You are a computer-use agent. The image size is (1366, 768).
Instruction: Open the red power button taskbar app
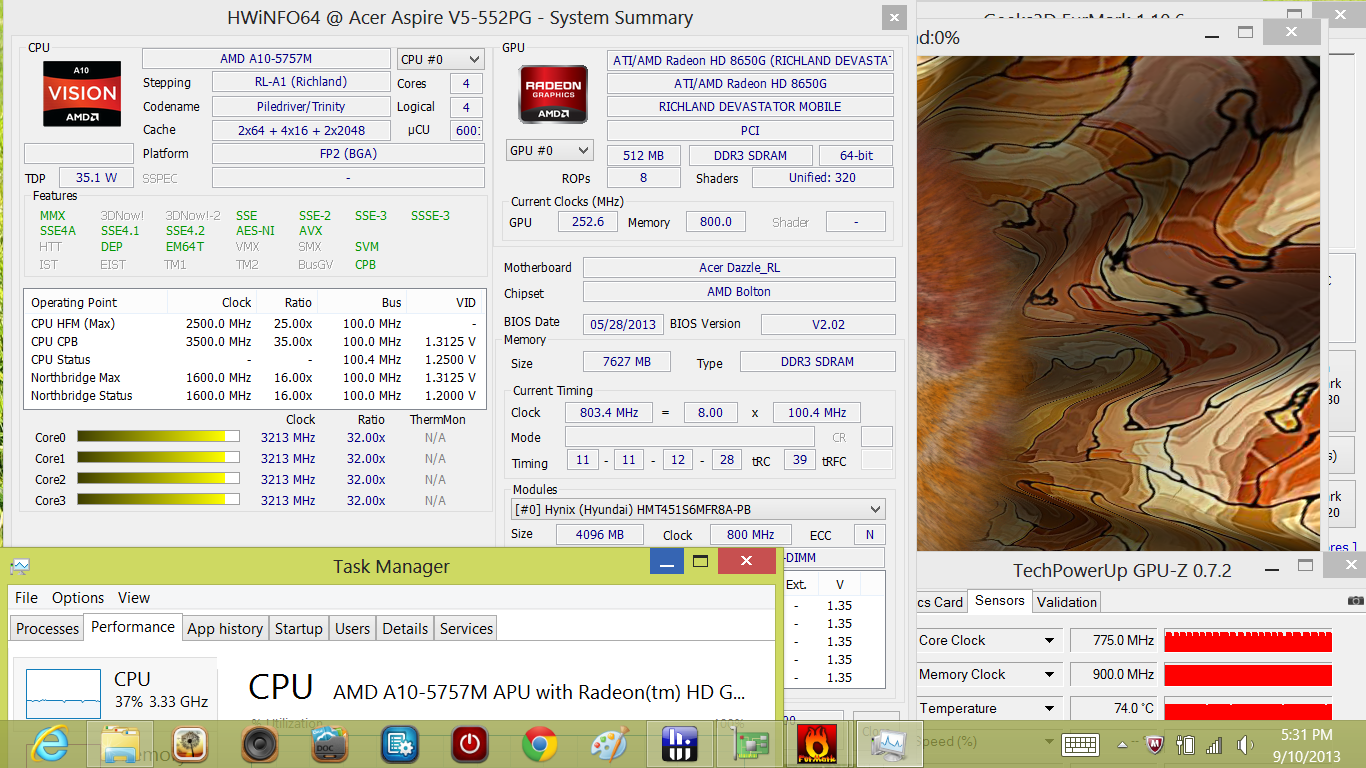coord(469,744)
